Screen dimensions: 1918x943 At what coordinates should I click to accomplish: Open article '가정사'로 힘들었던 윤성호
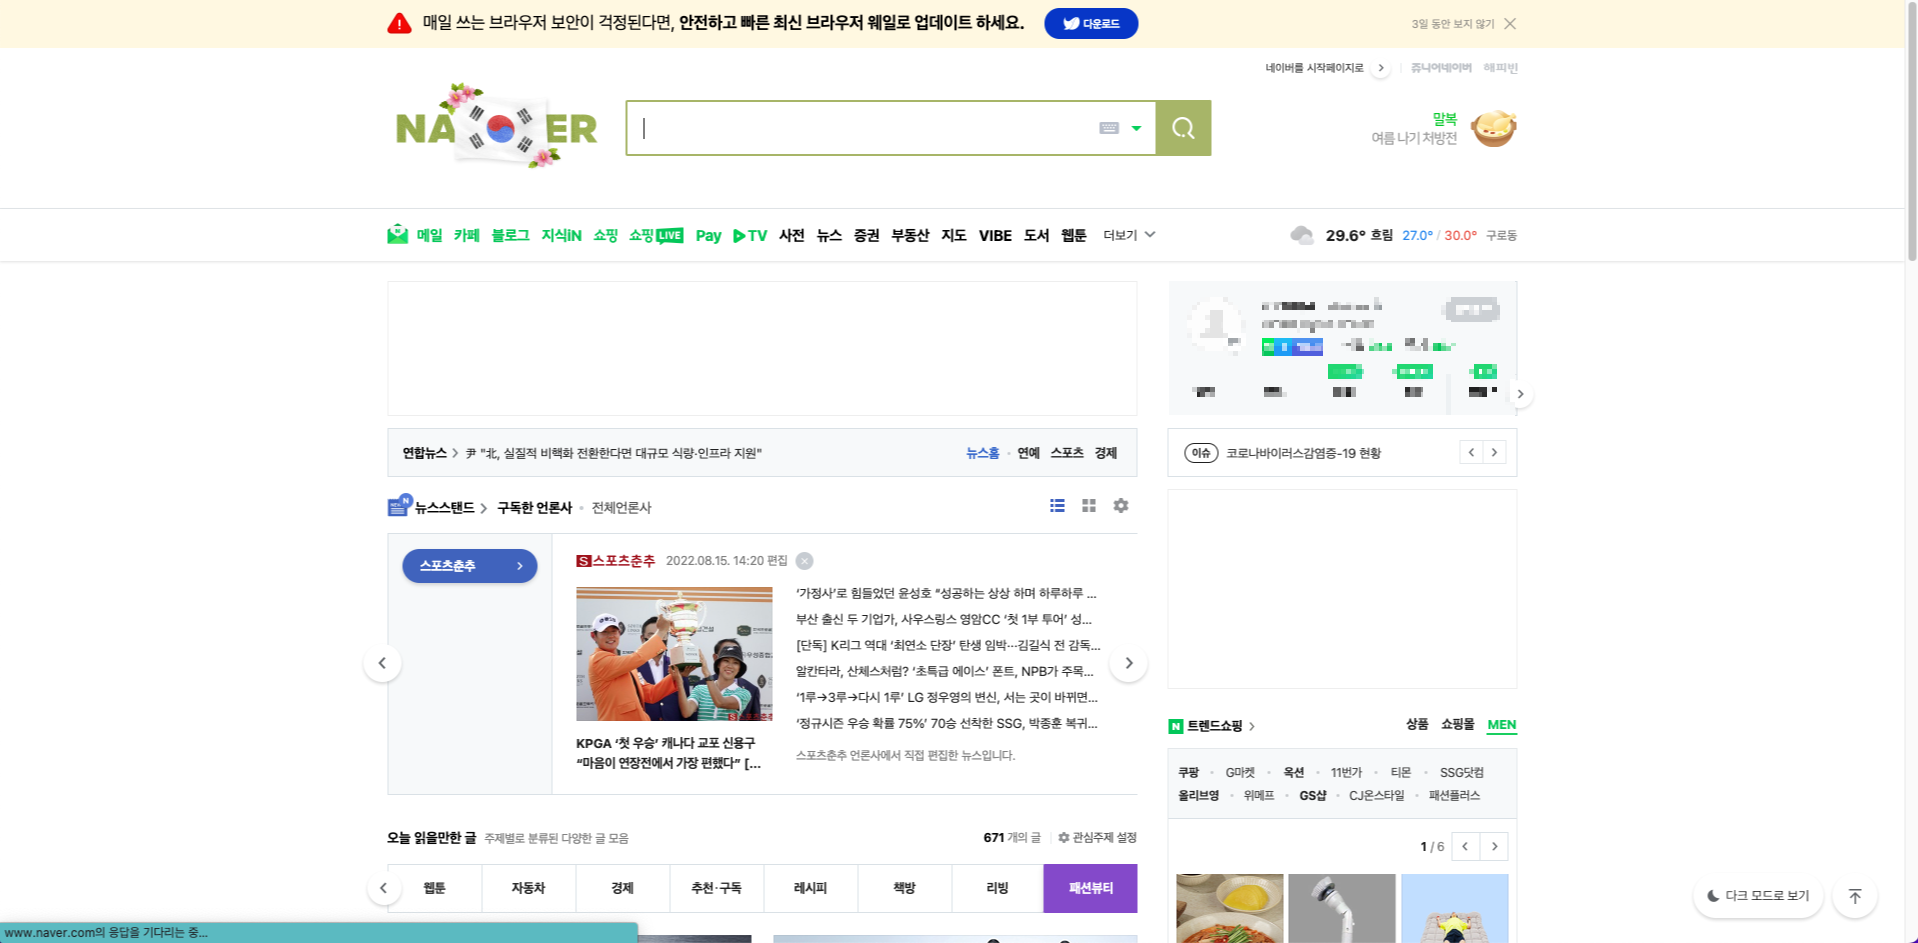946,593
